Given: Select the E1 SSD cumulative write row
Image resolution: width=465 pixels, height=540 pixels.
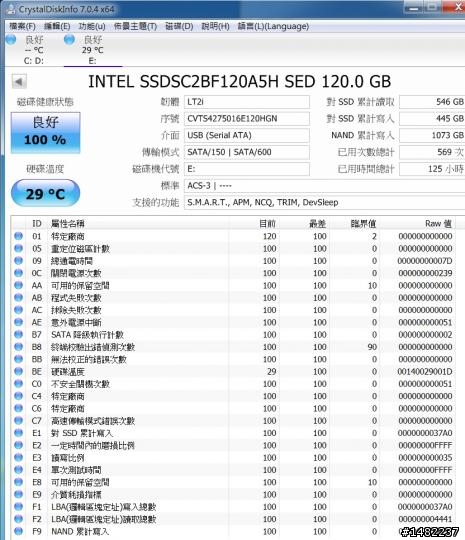Looking at the screenshot, I should pos(233,433).
